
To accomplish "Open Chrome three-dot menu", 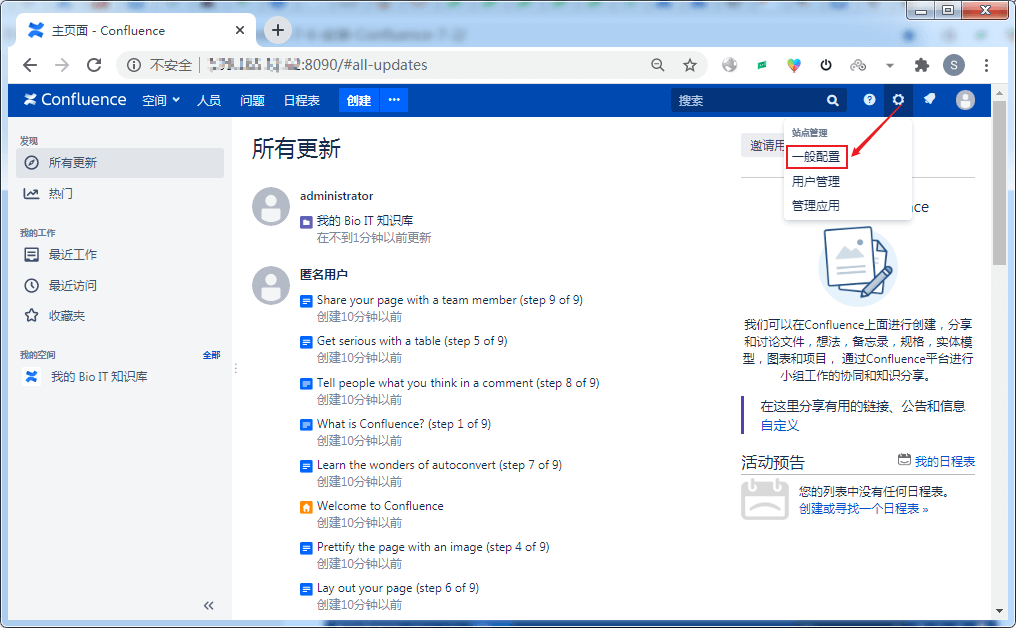I will point(986,65).
